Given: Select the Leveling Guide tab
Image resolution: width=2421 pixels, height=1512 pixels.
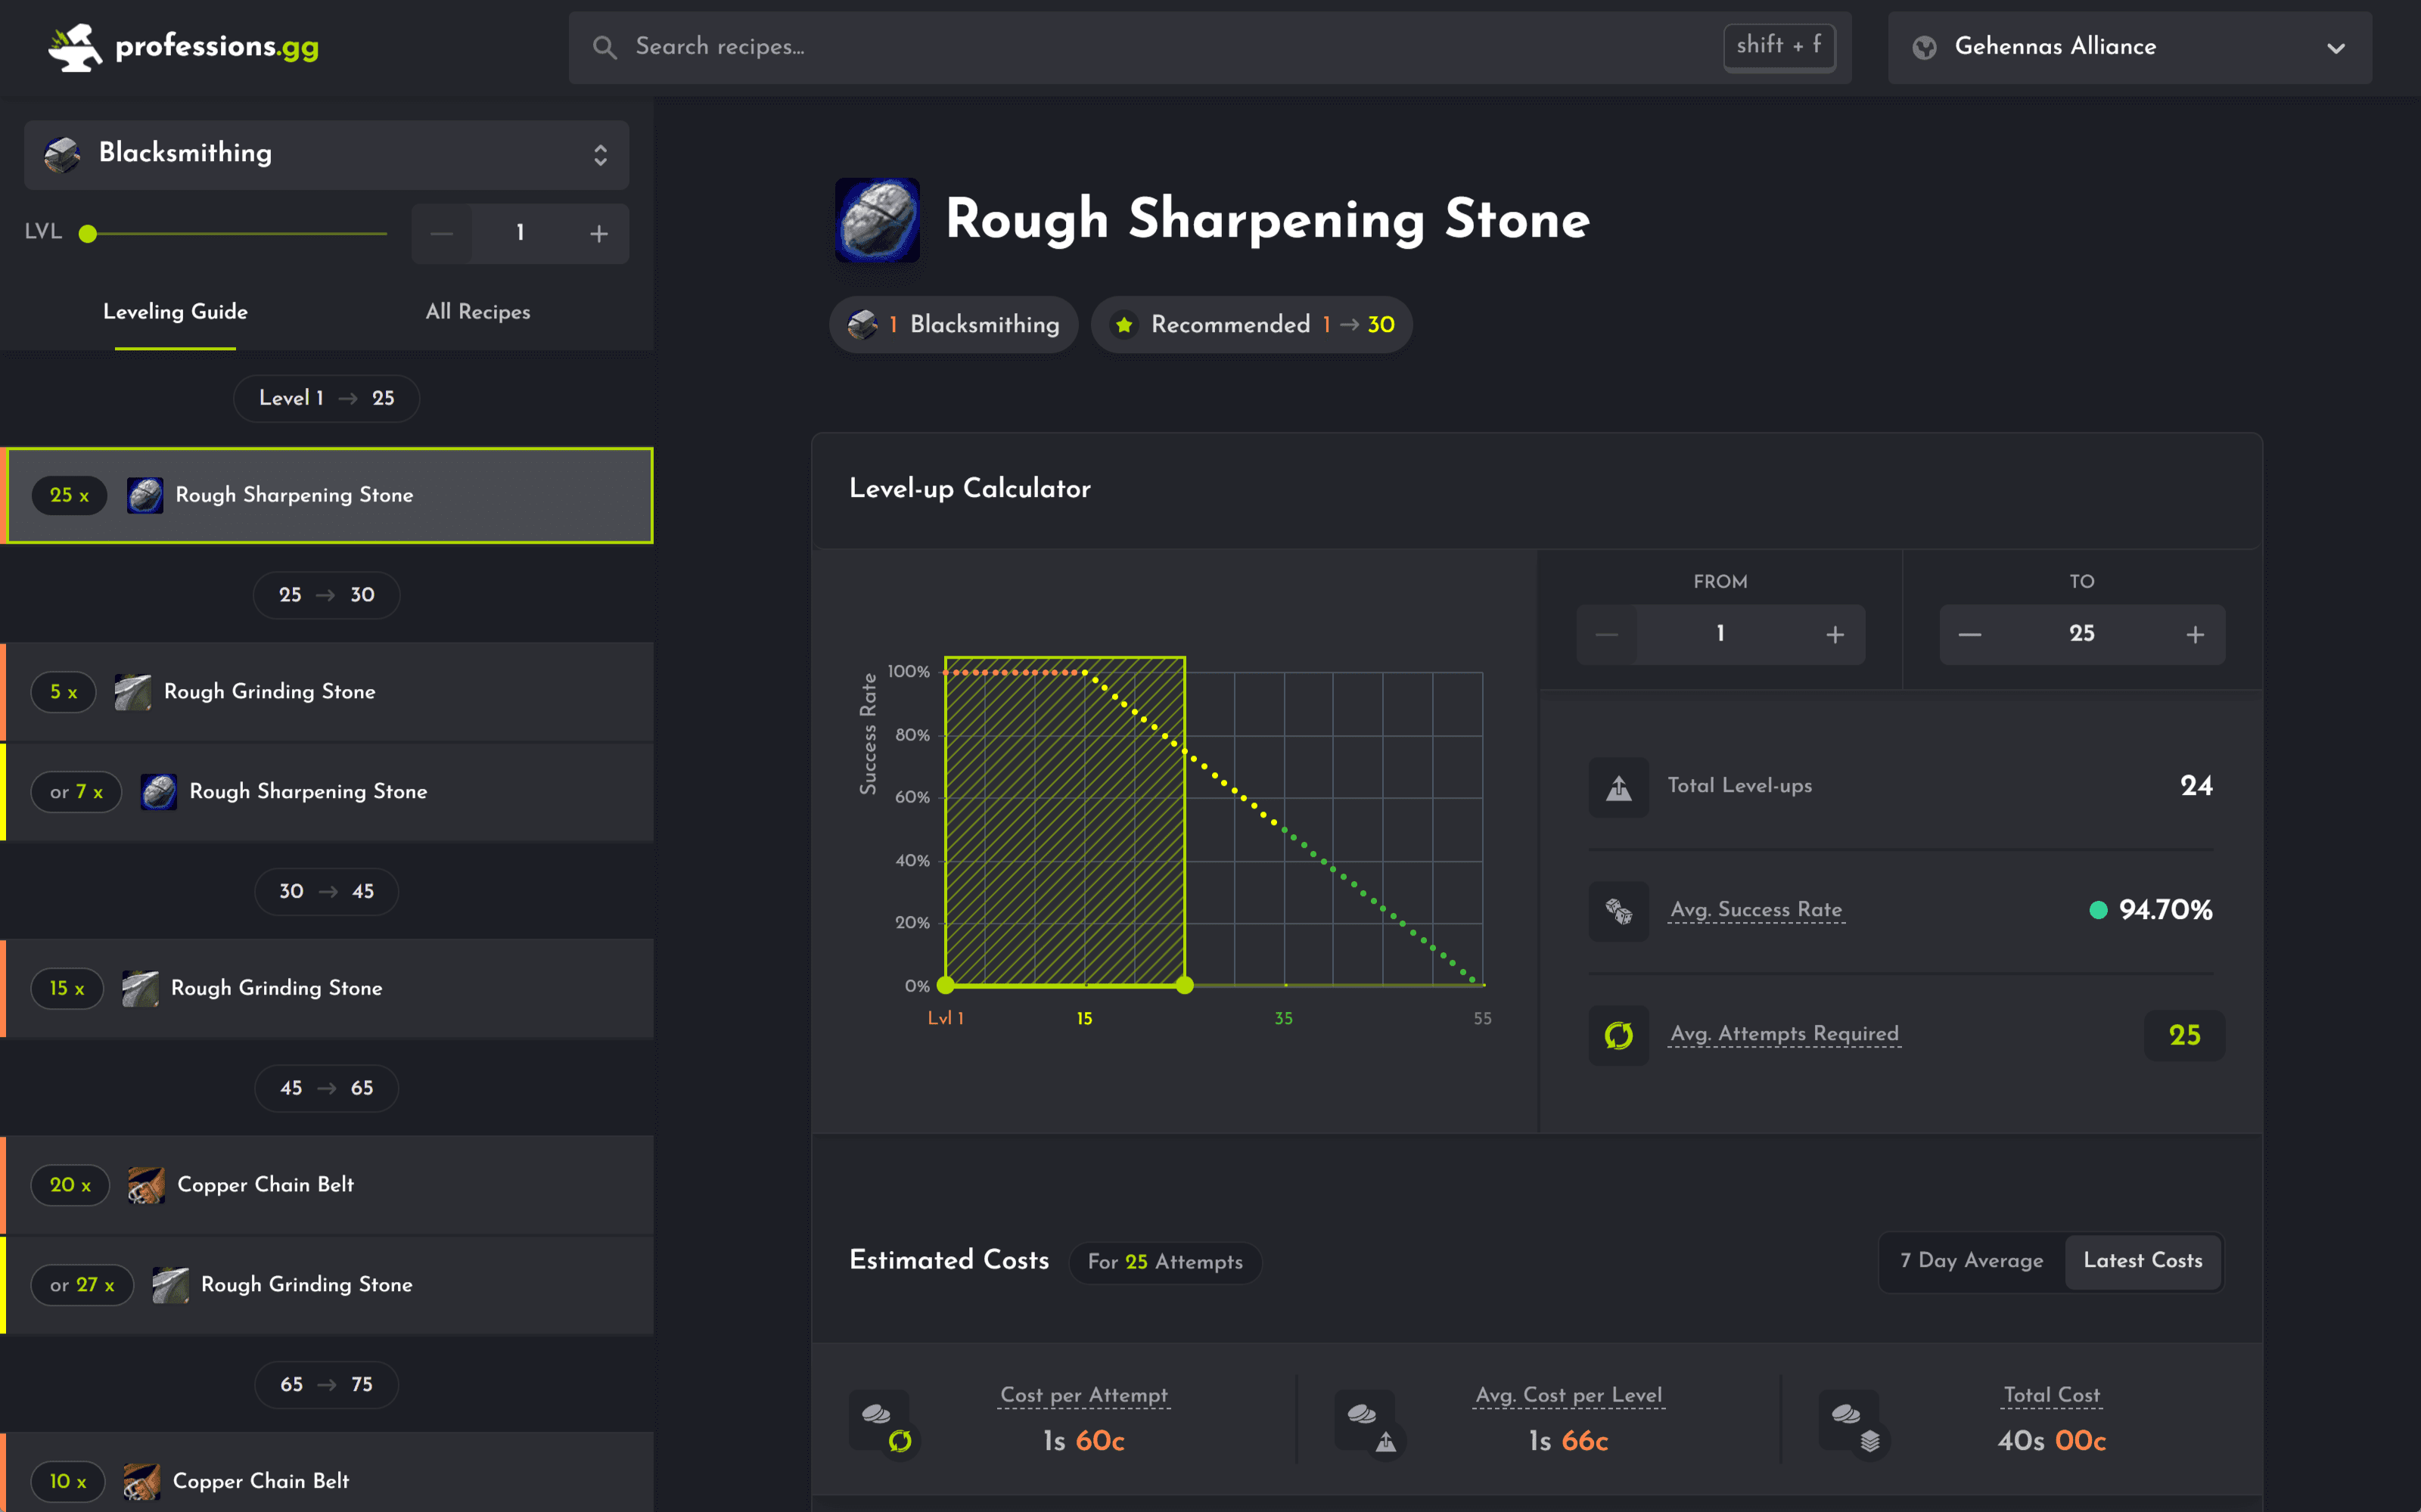Looking at the screenshot, I should click(175, 312).
